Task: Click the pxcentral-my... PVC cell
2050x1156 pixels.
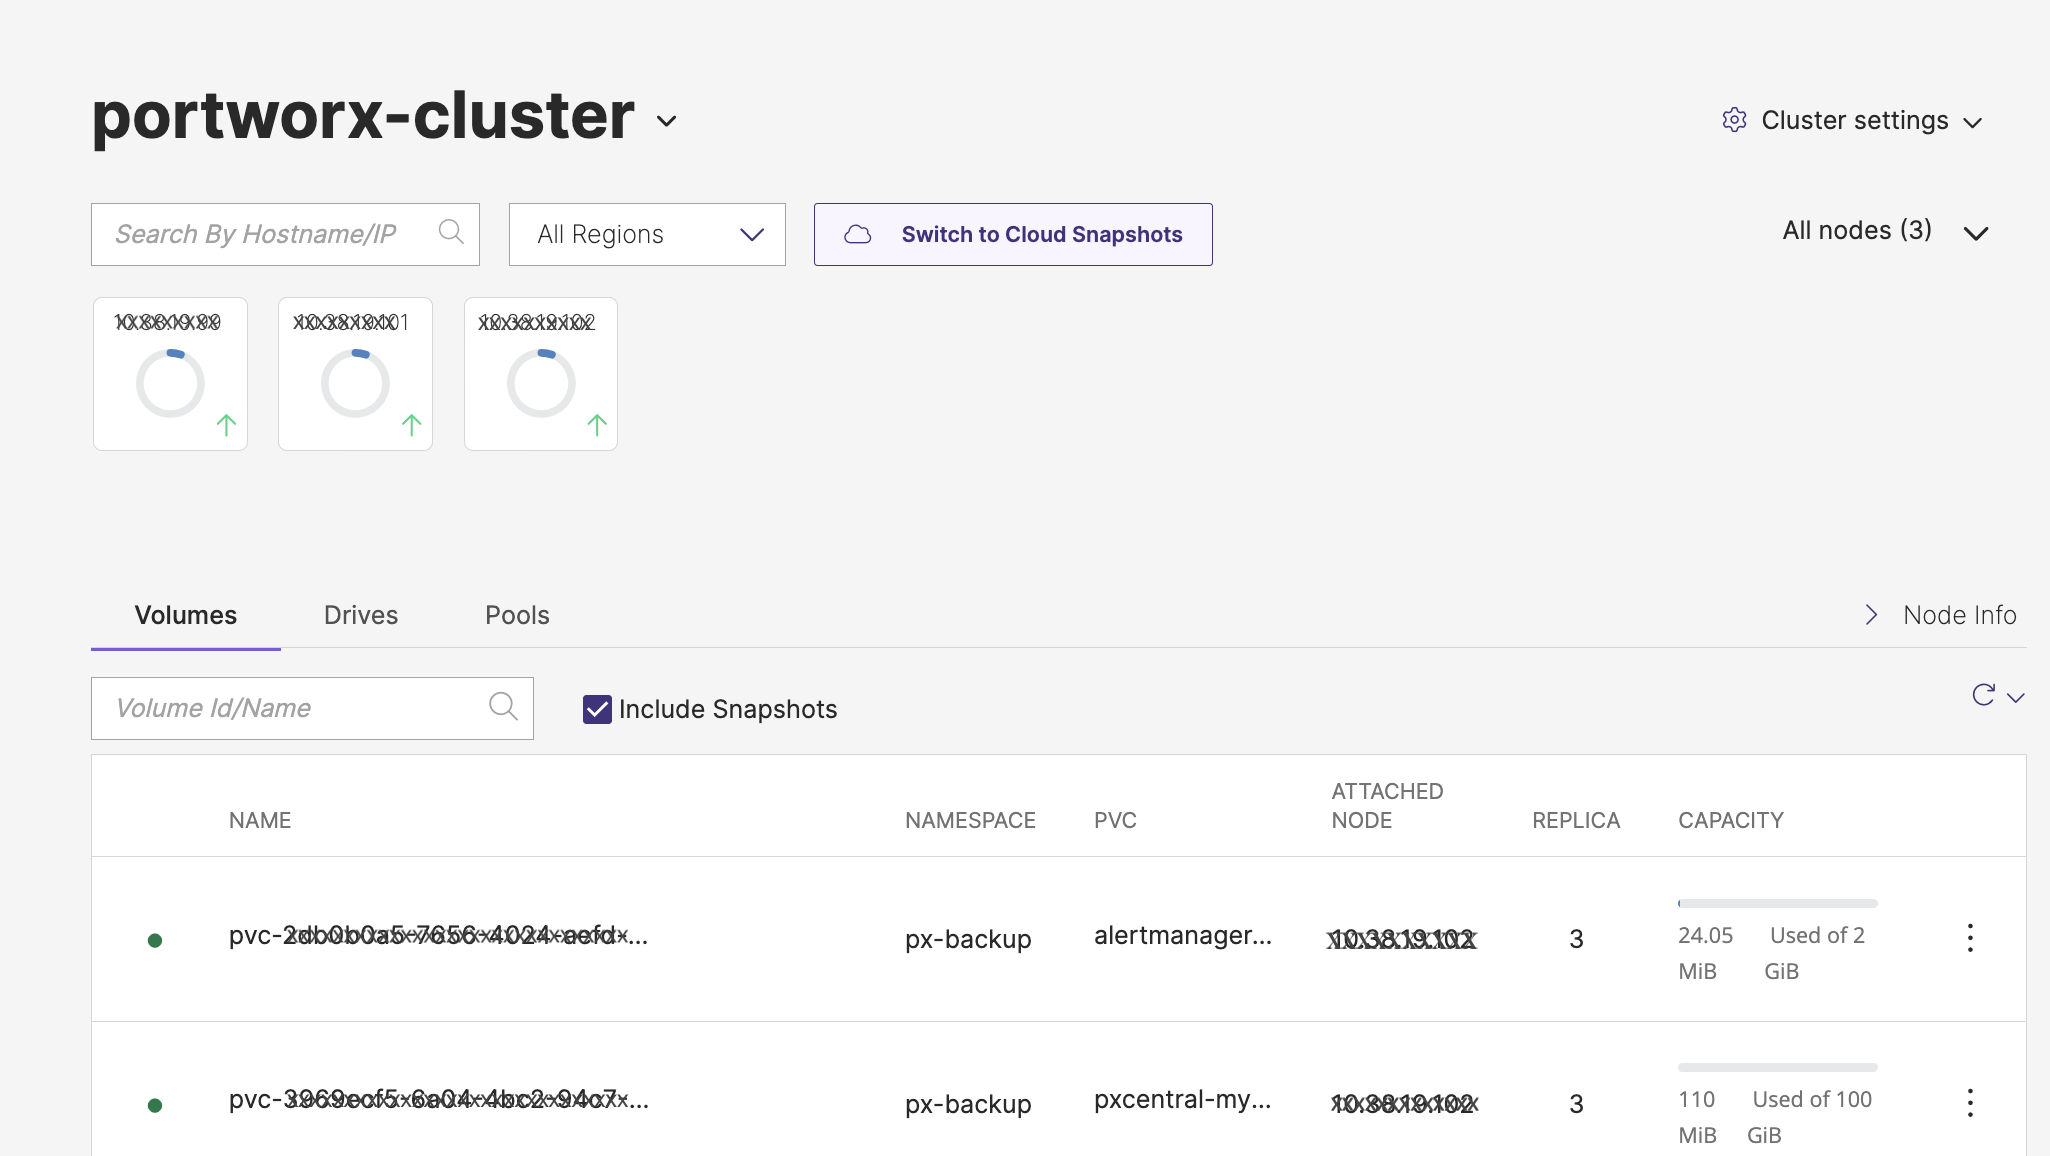Action: (x=1183, y=1099)
